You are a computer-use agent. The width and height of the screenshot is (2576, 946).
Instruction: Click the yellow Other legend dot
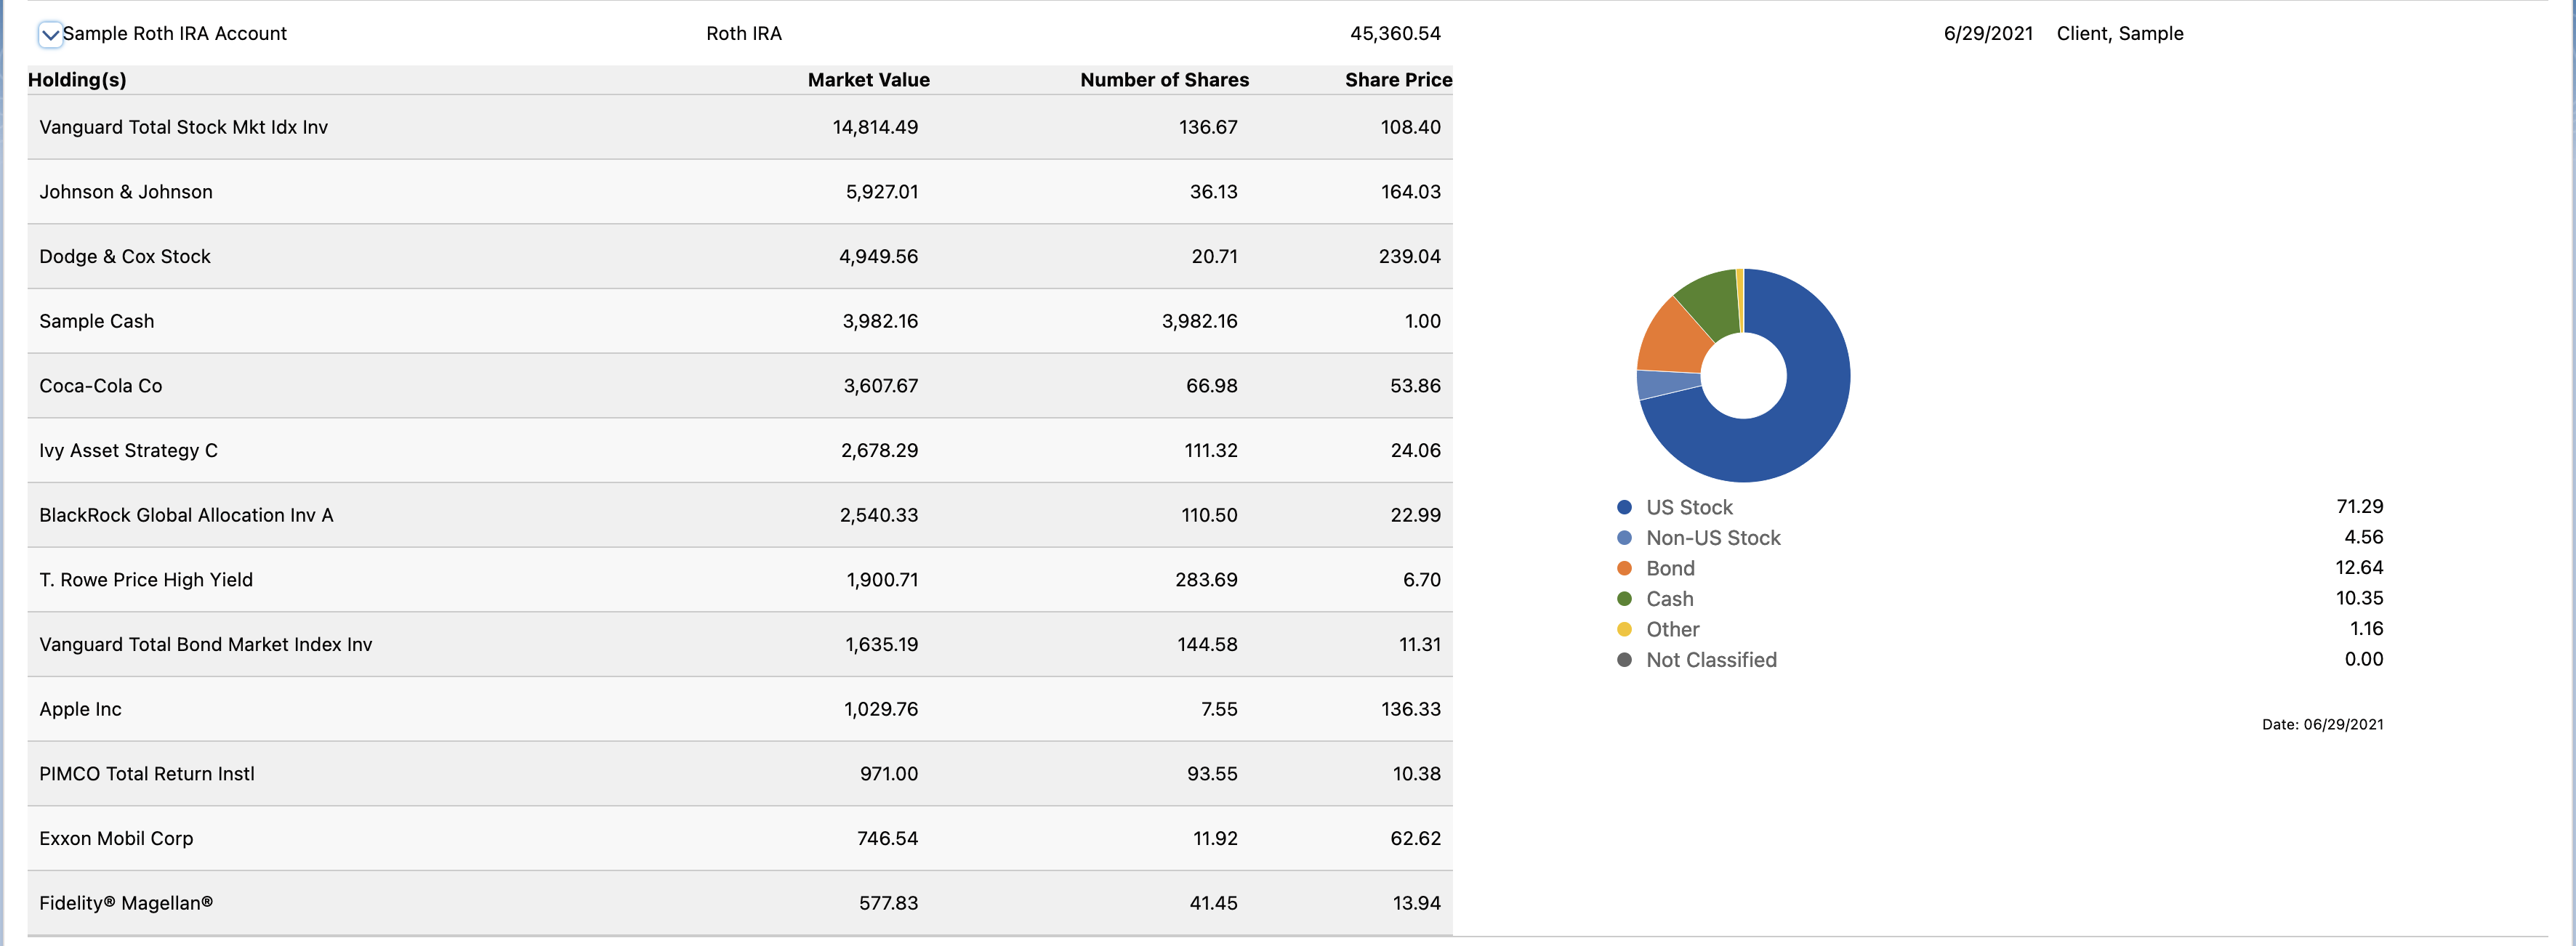pyautogui.click(x=1624, y=630)
